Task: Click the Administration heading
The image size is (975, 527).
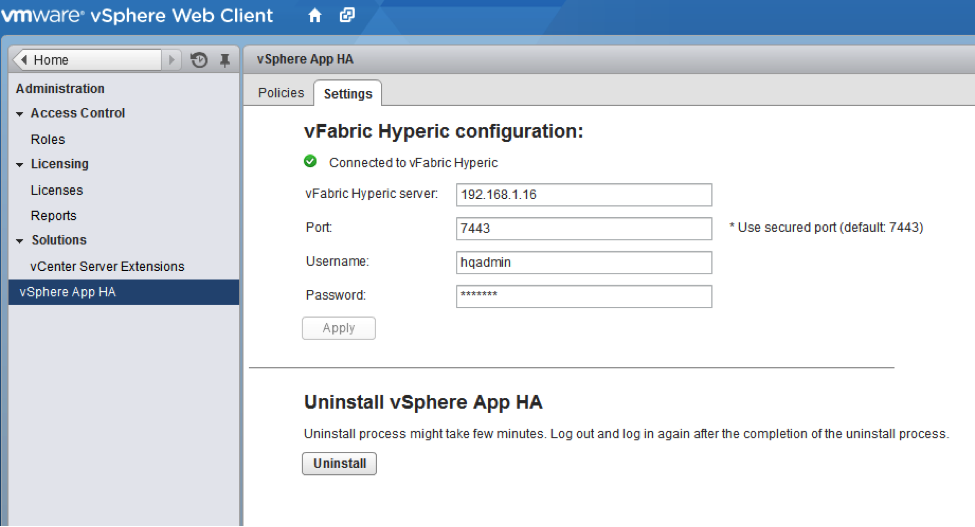Action: click(x=60, y=88)
